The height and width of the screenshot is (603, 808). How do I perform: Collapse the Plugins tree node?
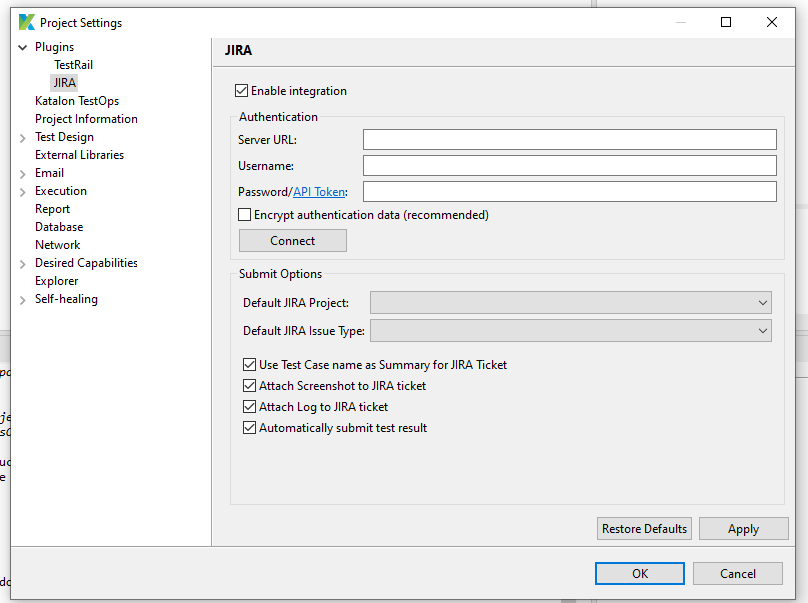(23, 47)
